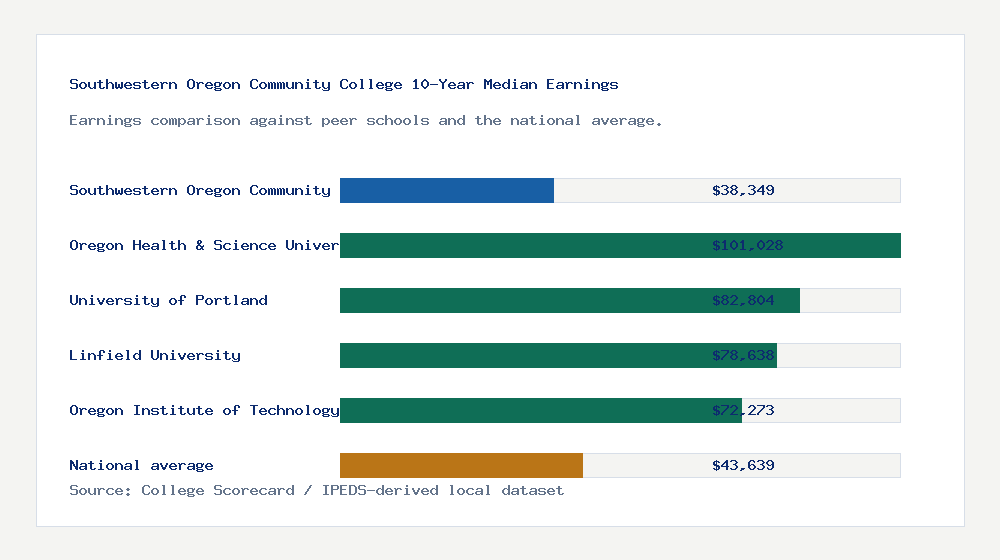Select the 'Oregon Institute of Technology' label

point(204,410)
